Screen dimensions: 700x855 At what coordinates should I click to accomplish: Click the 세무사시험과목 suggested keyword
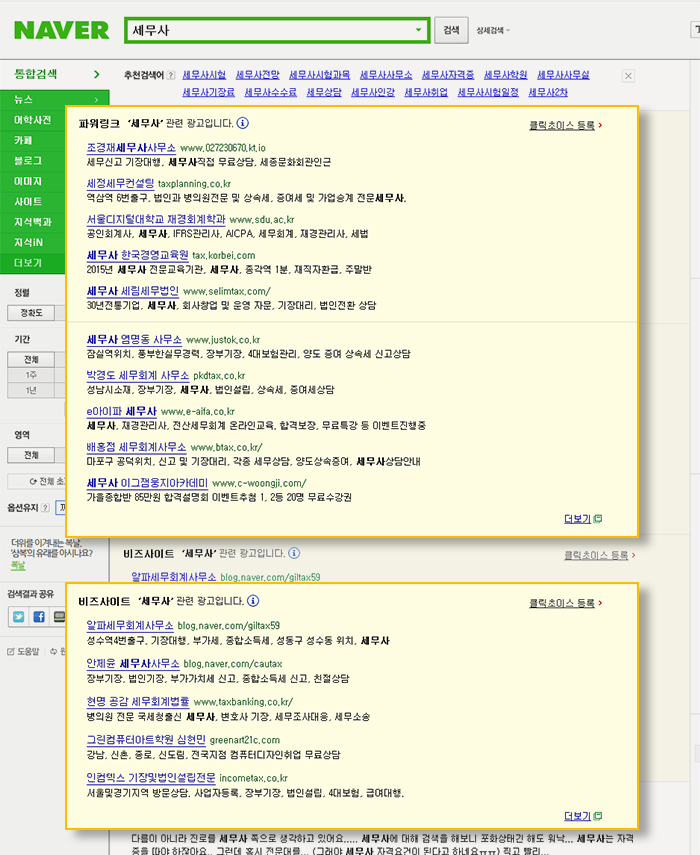[x=319, y=75]
